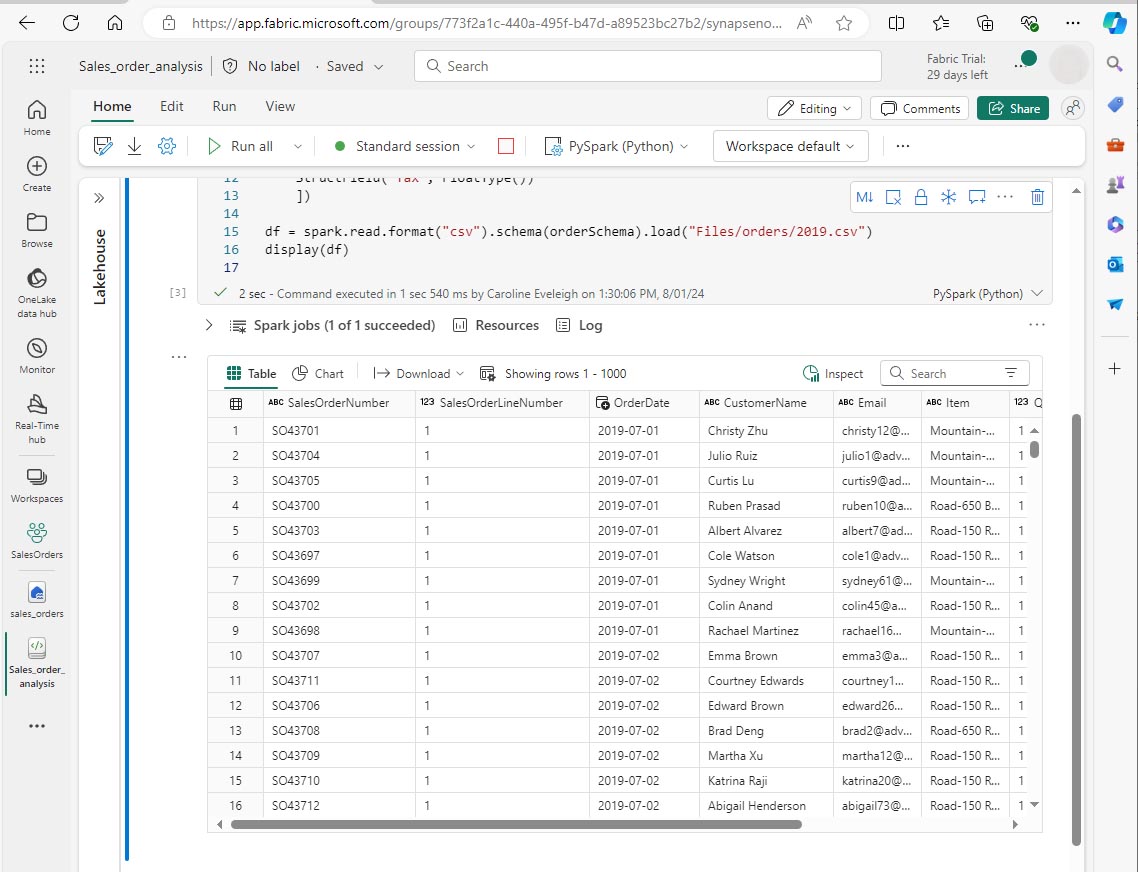The width and height of the screenshot is (1138, 872).
Task: Click the browser refresh button
Action: click(x=71, y=23)
